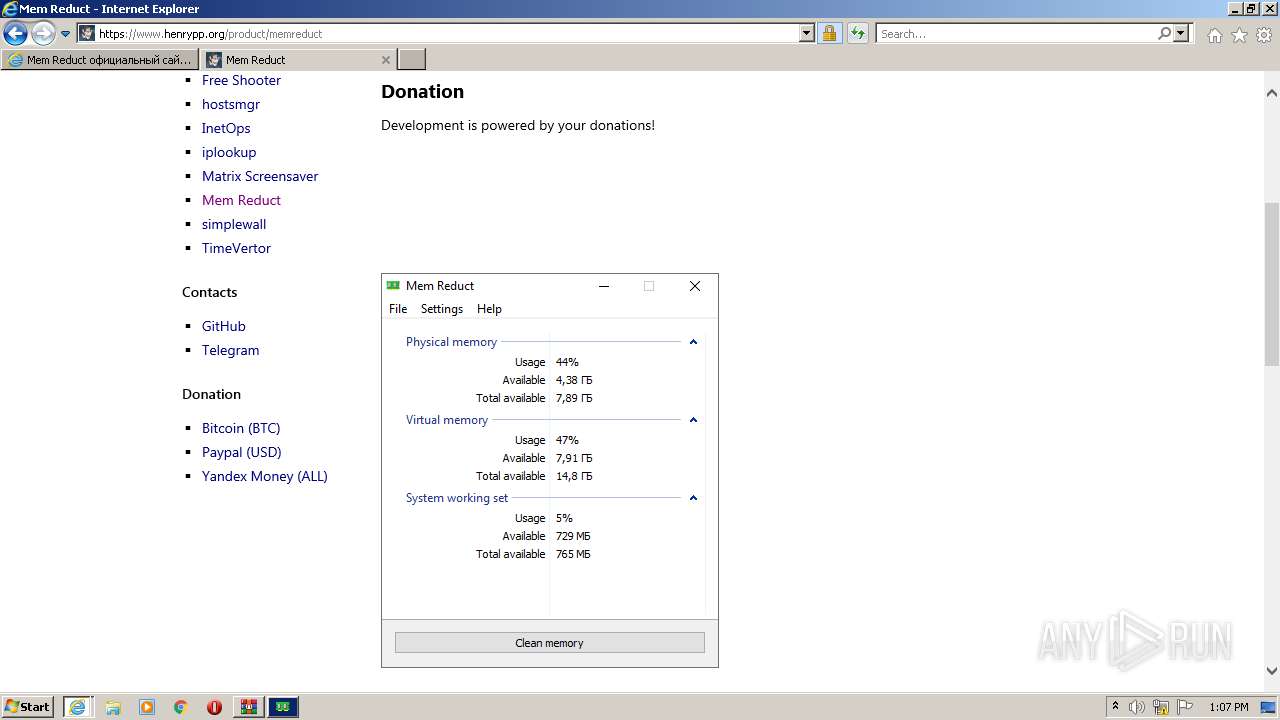Image resolution: width=1280 pixels, height=720 pixels.
Task: Click the Clean memory button
Action: (x=549, y=643)
